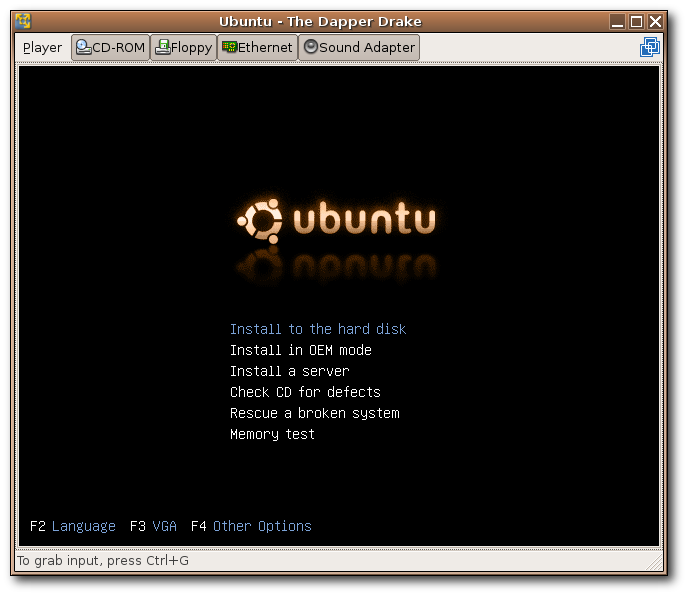The width and height of the screenshot is (688, 596).
Task: Close the Ubuntu Dapper Drake window
Action: 655,22
